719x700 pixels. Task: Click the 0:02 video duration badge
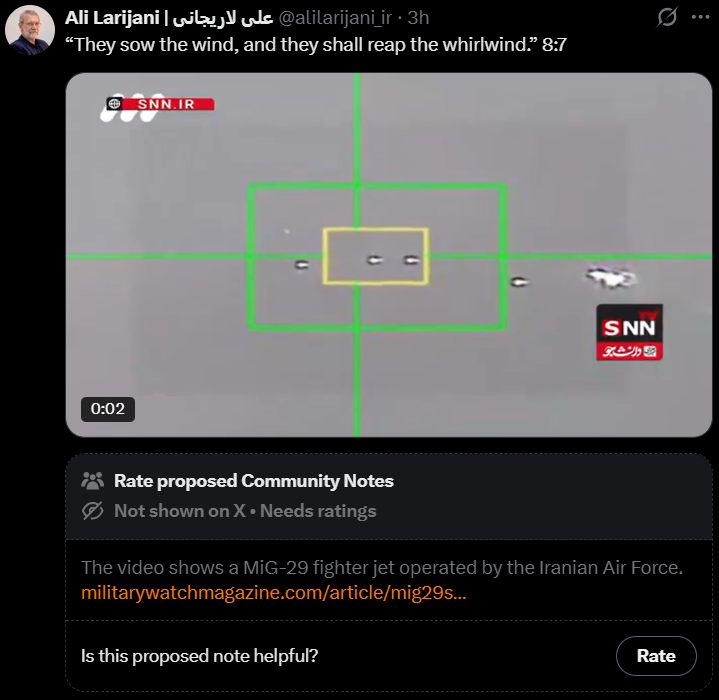coord(108,408)
